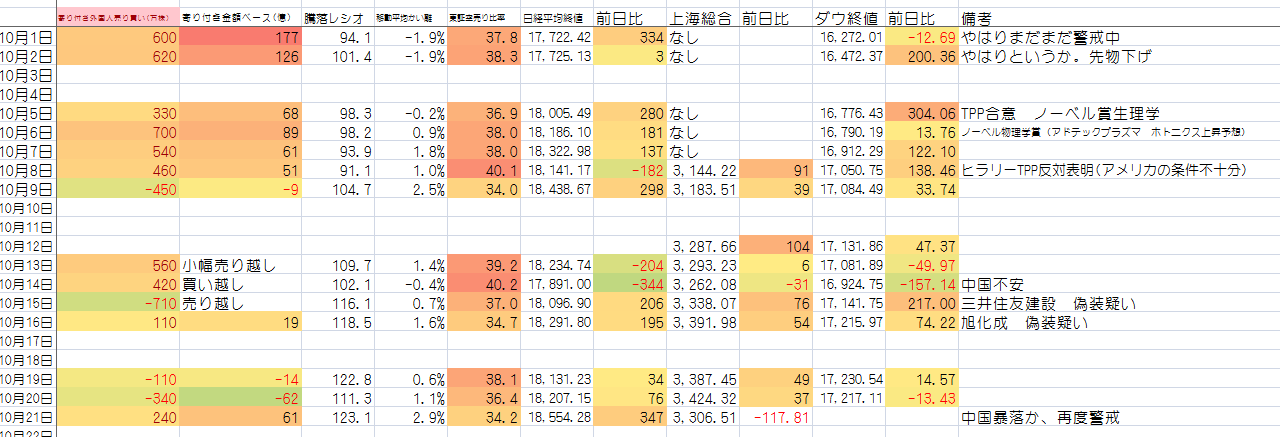Click Dow close value 17,050.75
Image resolution: width=1280 pixels, height=437 pixels.
[x=850, y=170]
